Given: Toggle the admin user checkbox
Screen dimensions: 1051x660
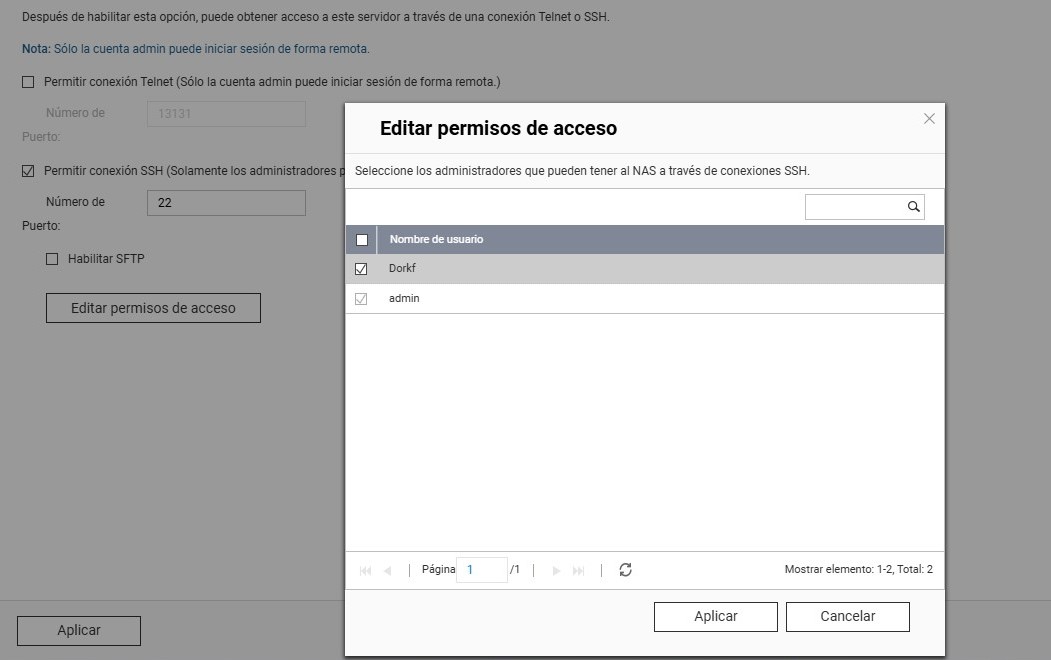Looking at the screenshot, I should [362, 299].
